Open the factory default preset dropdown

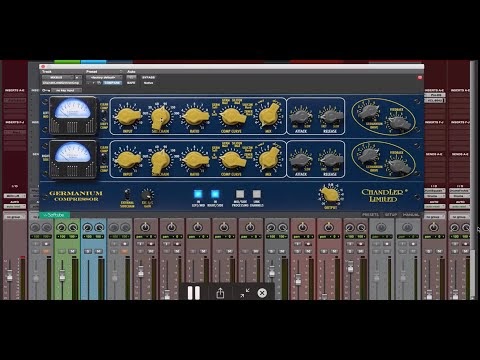click(104, 77)
